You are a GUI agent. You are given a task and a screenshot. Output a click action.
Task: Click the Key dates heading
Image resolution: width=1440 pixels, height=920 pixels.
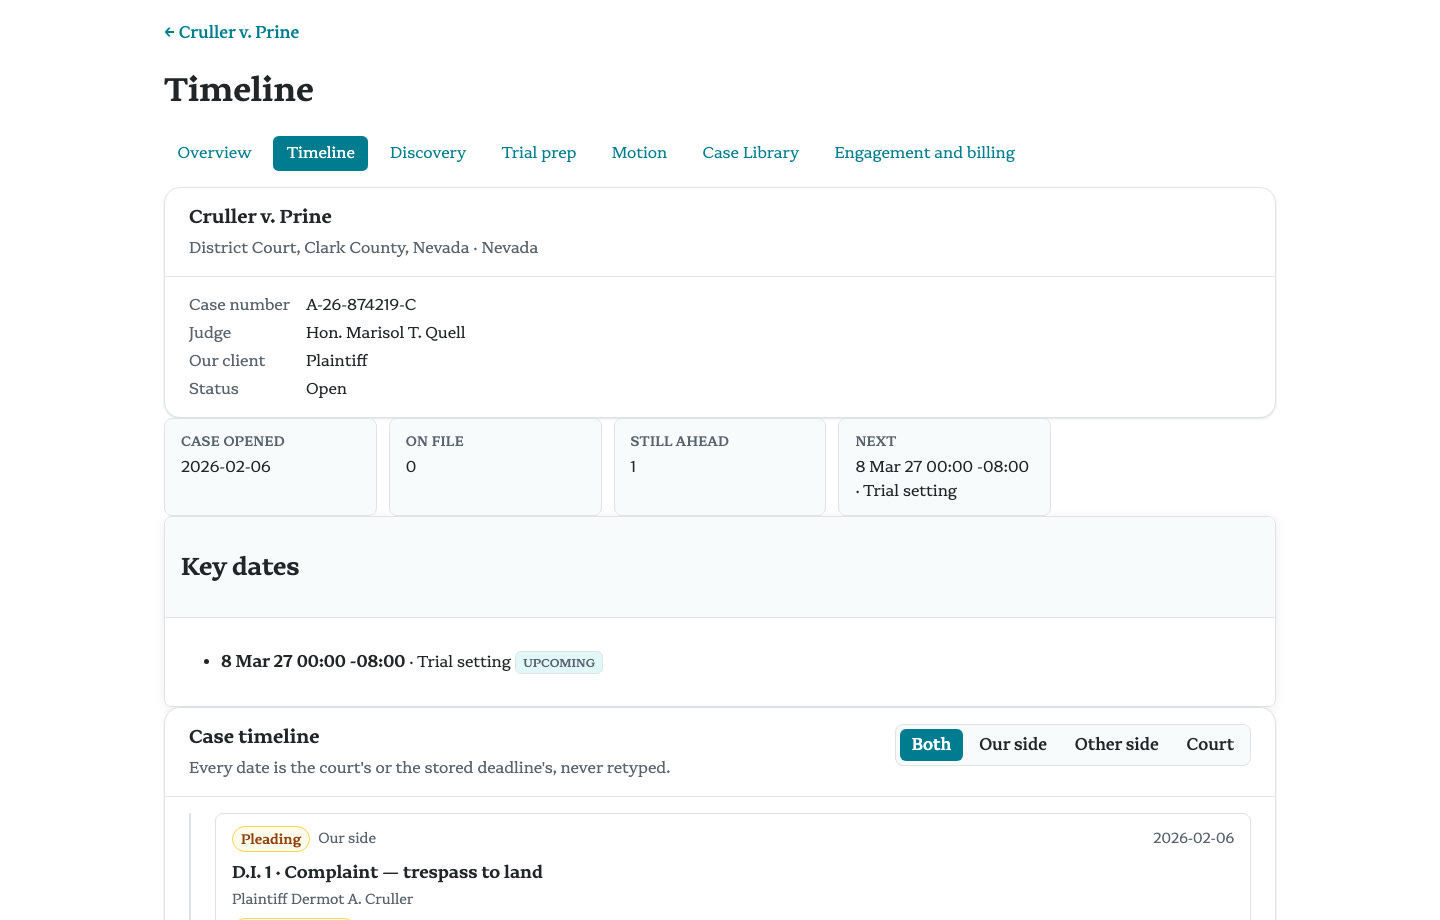(x=240, y=567)
